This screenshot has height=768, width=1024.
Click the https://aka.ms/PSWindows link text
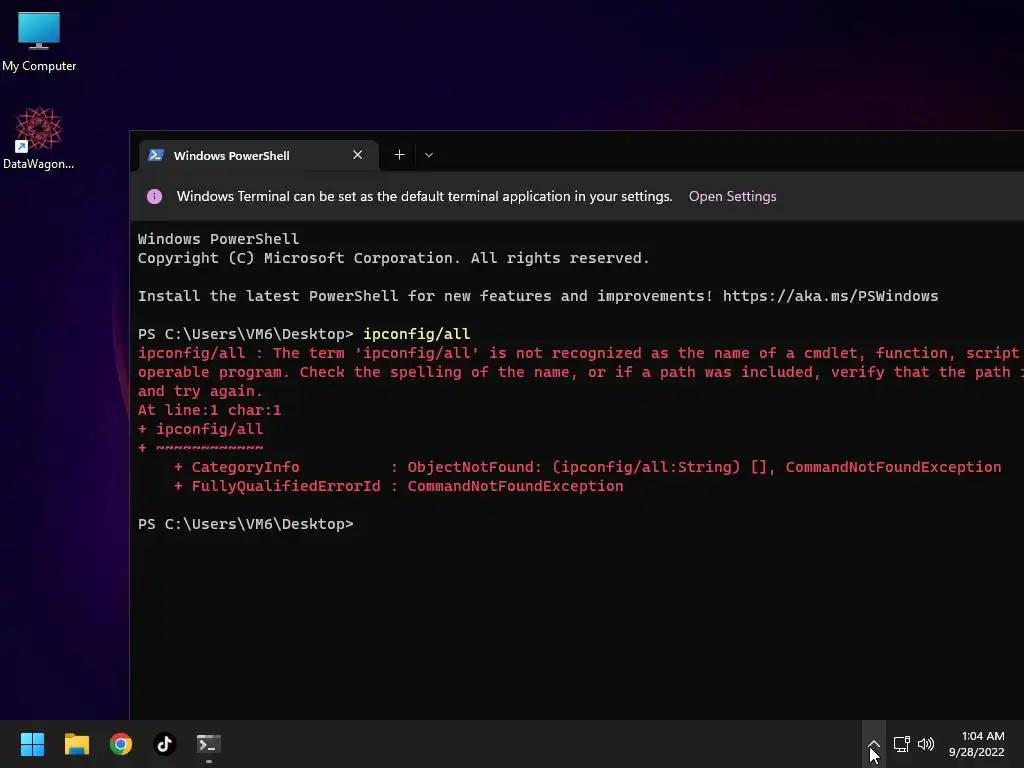830,296
